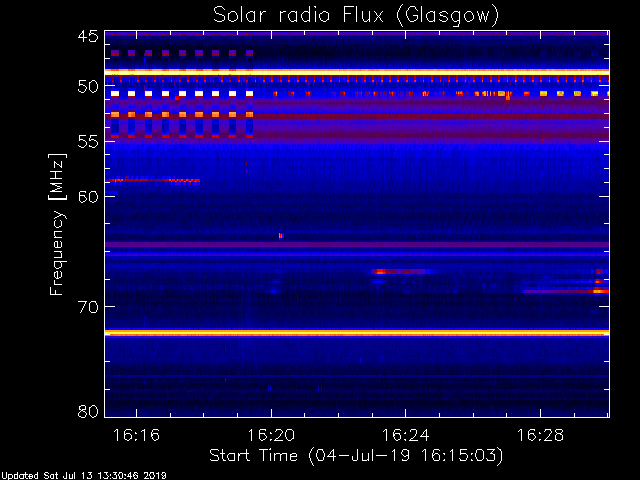Click the red streak near 58.5 MHz
The height and width of the screenshot is (480, 640).
(x=153, y=180)
